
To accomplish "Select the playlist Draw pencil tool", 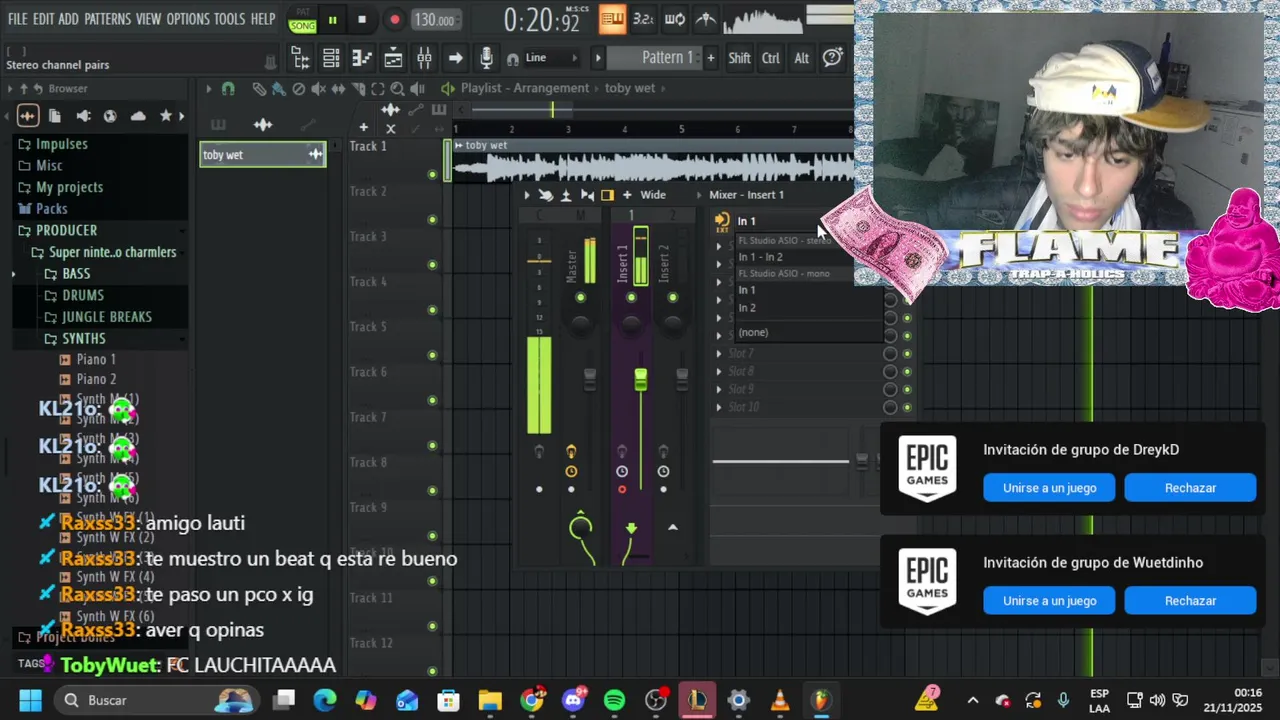I will pyautogui.click(x=259, y=89).
